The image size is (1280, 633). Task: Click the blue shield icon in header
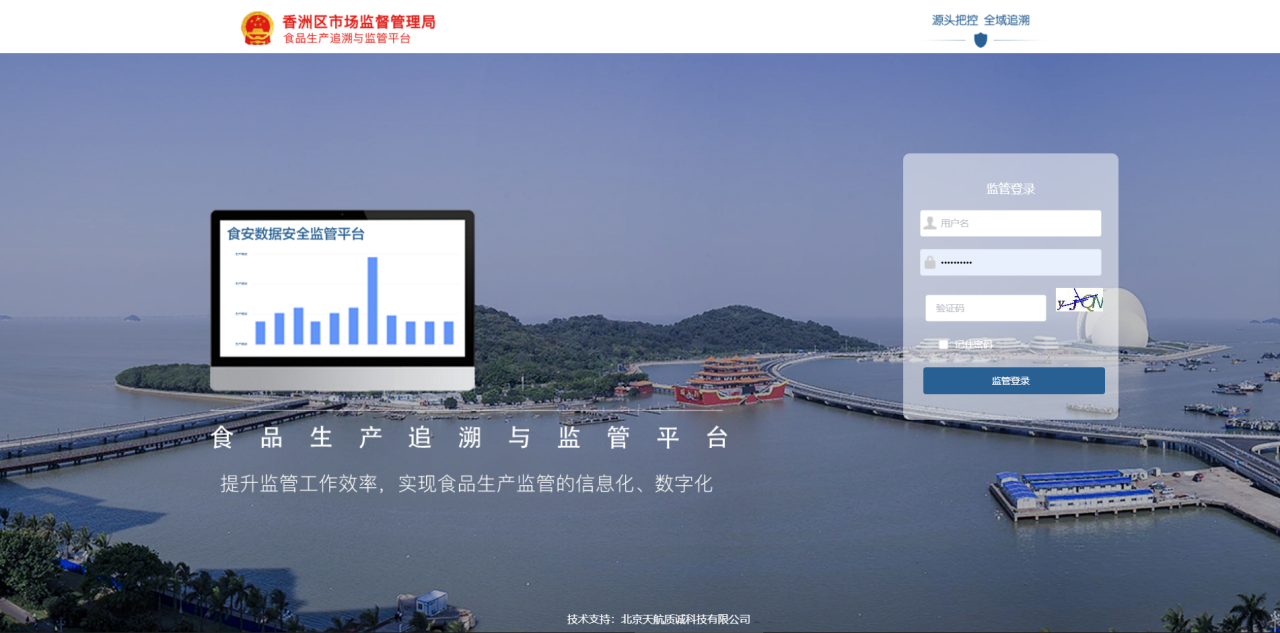point(980,40)
